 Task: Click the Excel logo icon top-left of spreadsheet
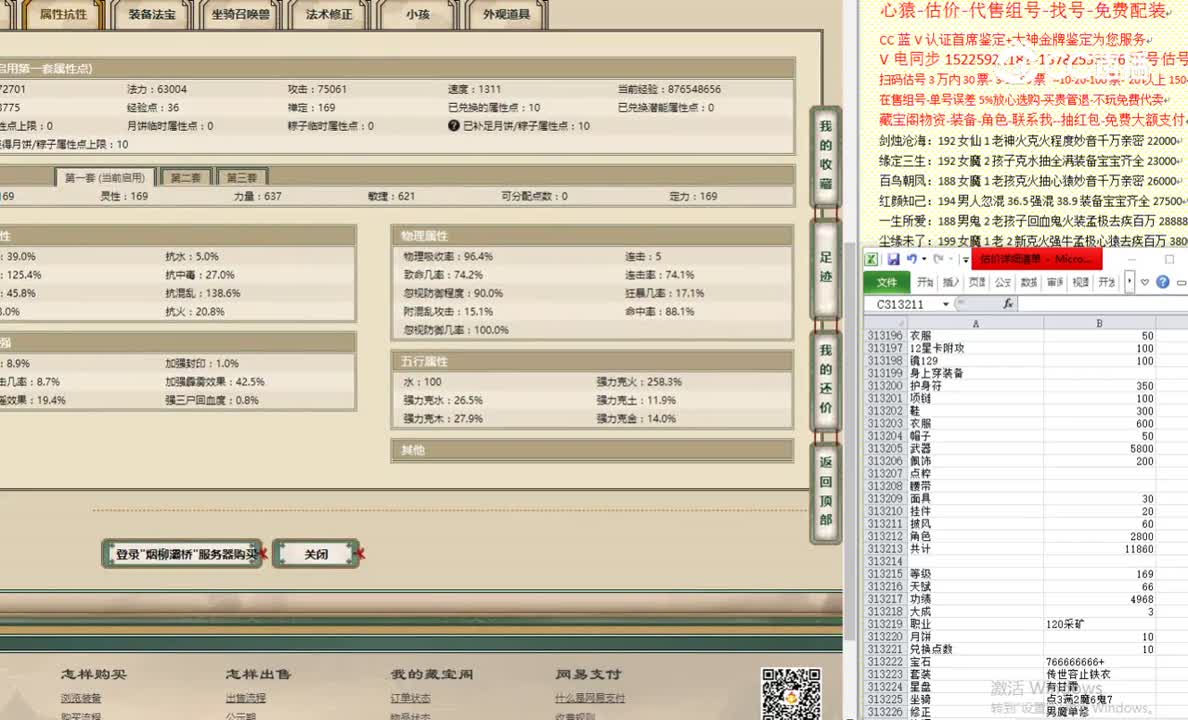click(871, 258)
